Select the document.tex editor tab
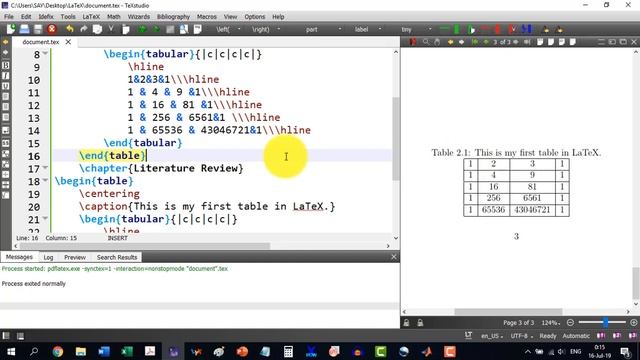The width and height of the screenshot is (640, 360). 41,42
